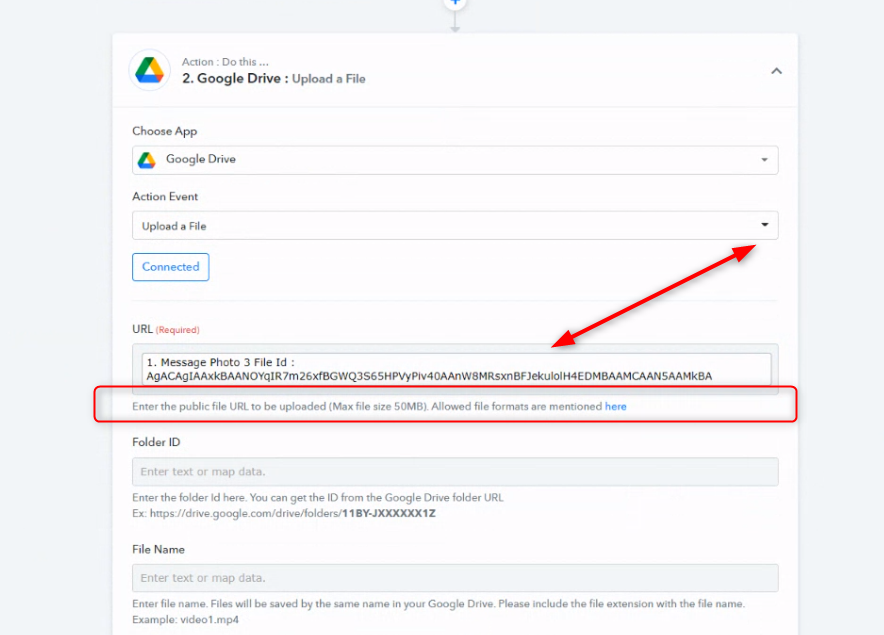Click the URL (Required) label
Screen dimensions: 884x635
point(166,329)
